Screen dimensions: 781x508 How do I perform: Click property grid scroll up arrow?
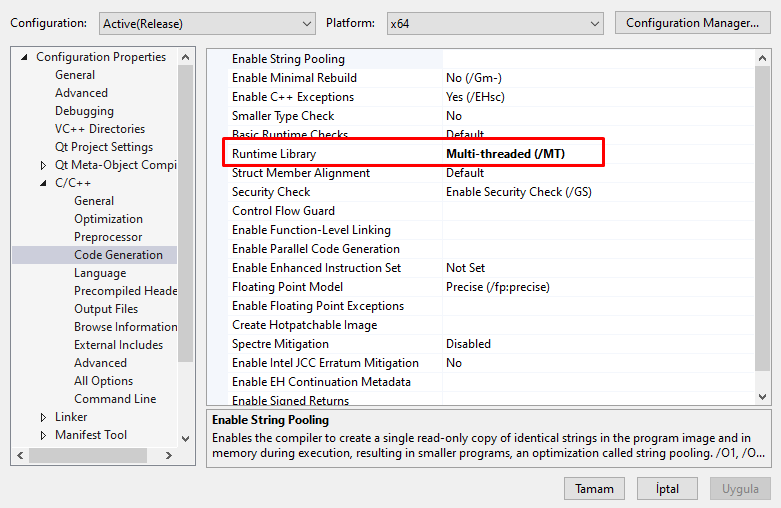point(762,58)
